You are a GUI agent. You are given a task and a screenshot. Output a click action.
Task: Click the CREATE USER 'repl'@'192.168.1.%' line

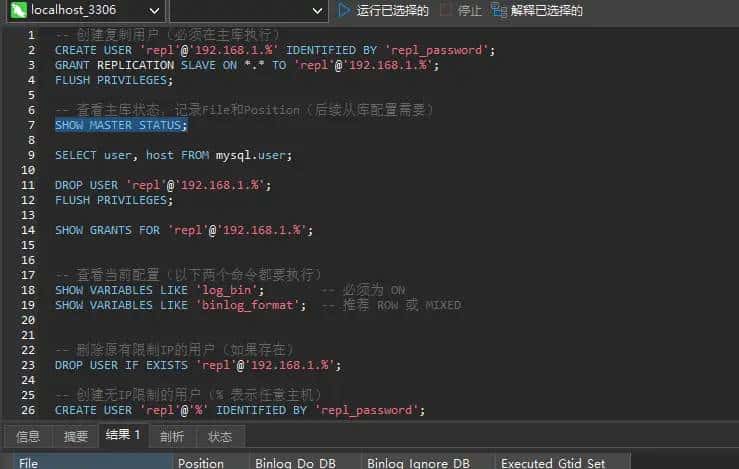pos(275,50)
